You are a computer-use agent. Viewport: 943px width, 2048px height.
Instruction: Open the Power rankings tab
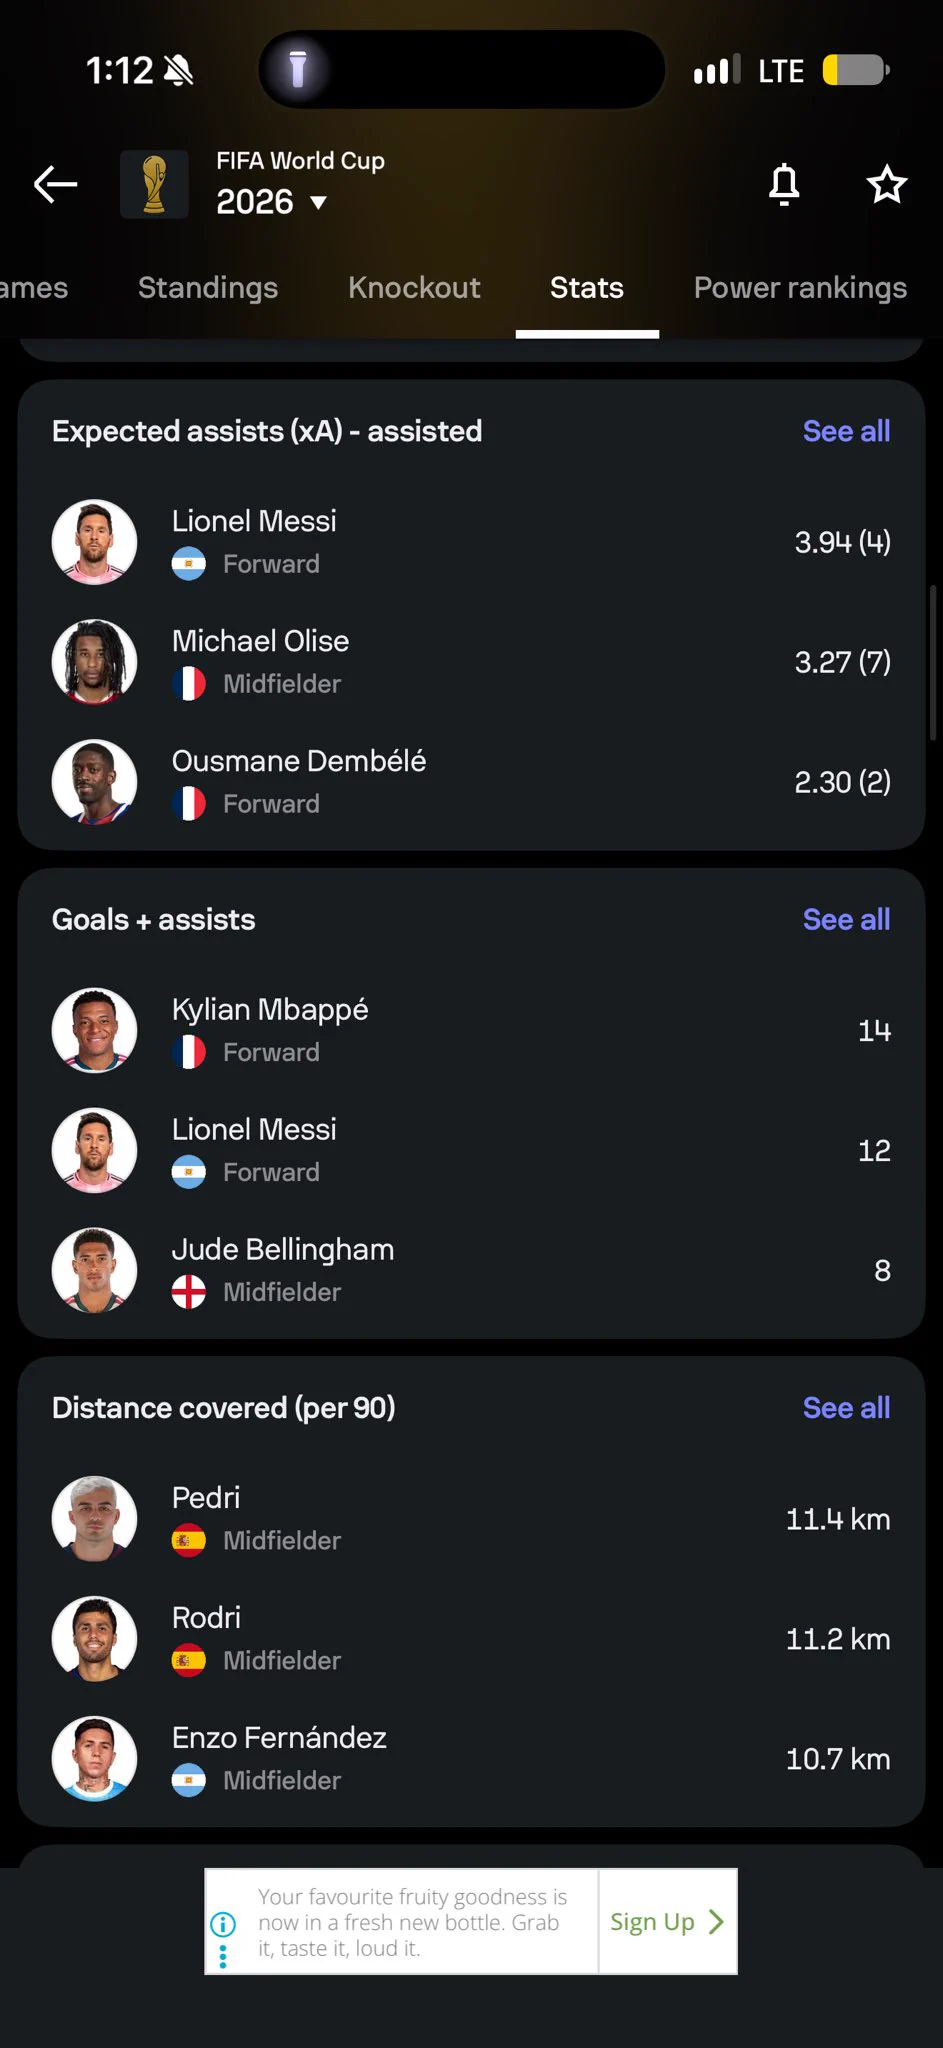click(x=800, y=288)
